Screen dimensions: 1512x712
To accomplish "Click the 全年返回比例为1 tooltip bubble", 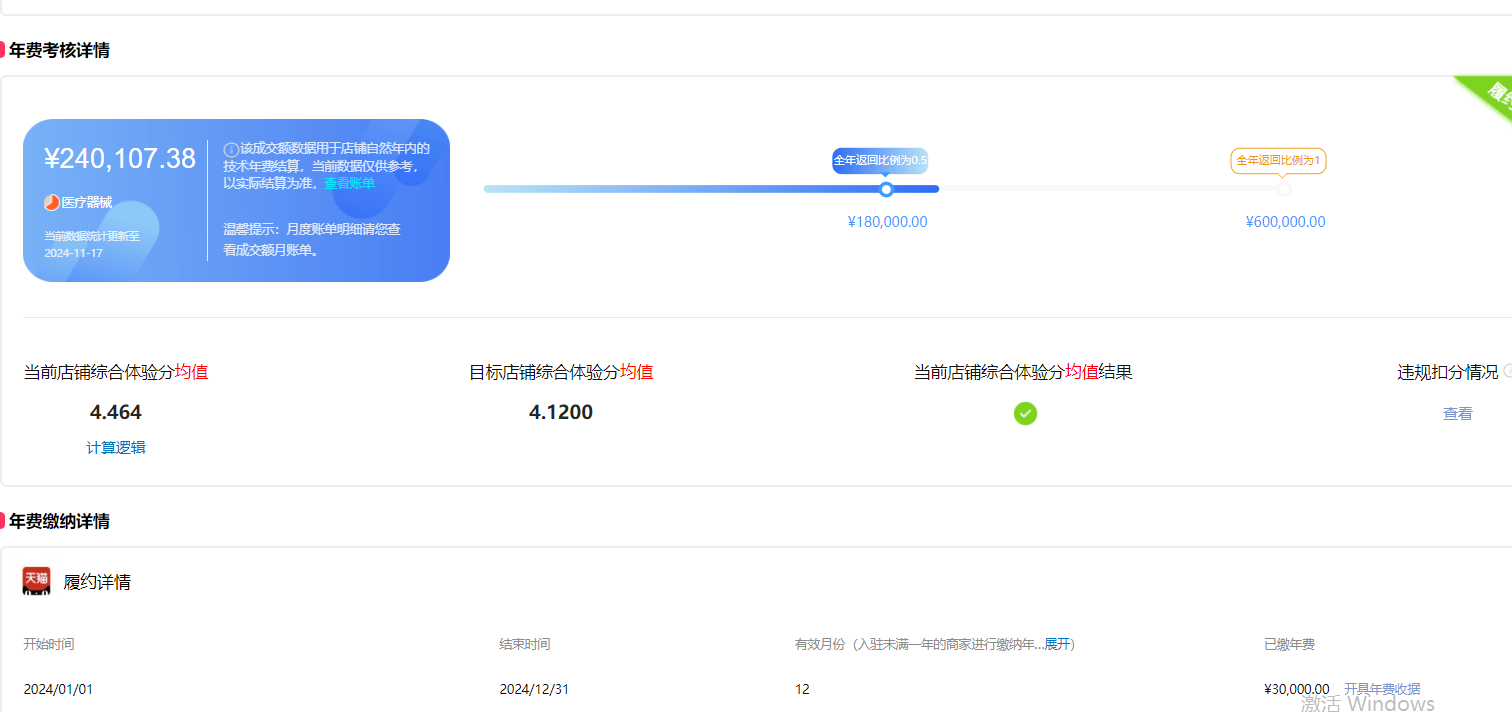I will pos(1278,160).
